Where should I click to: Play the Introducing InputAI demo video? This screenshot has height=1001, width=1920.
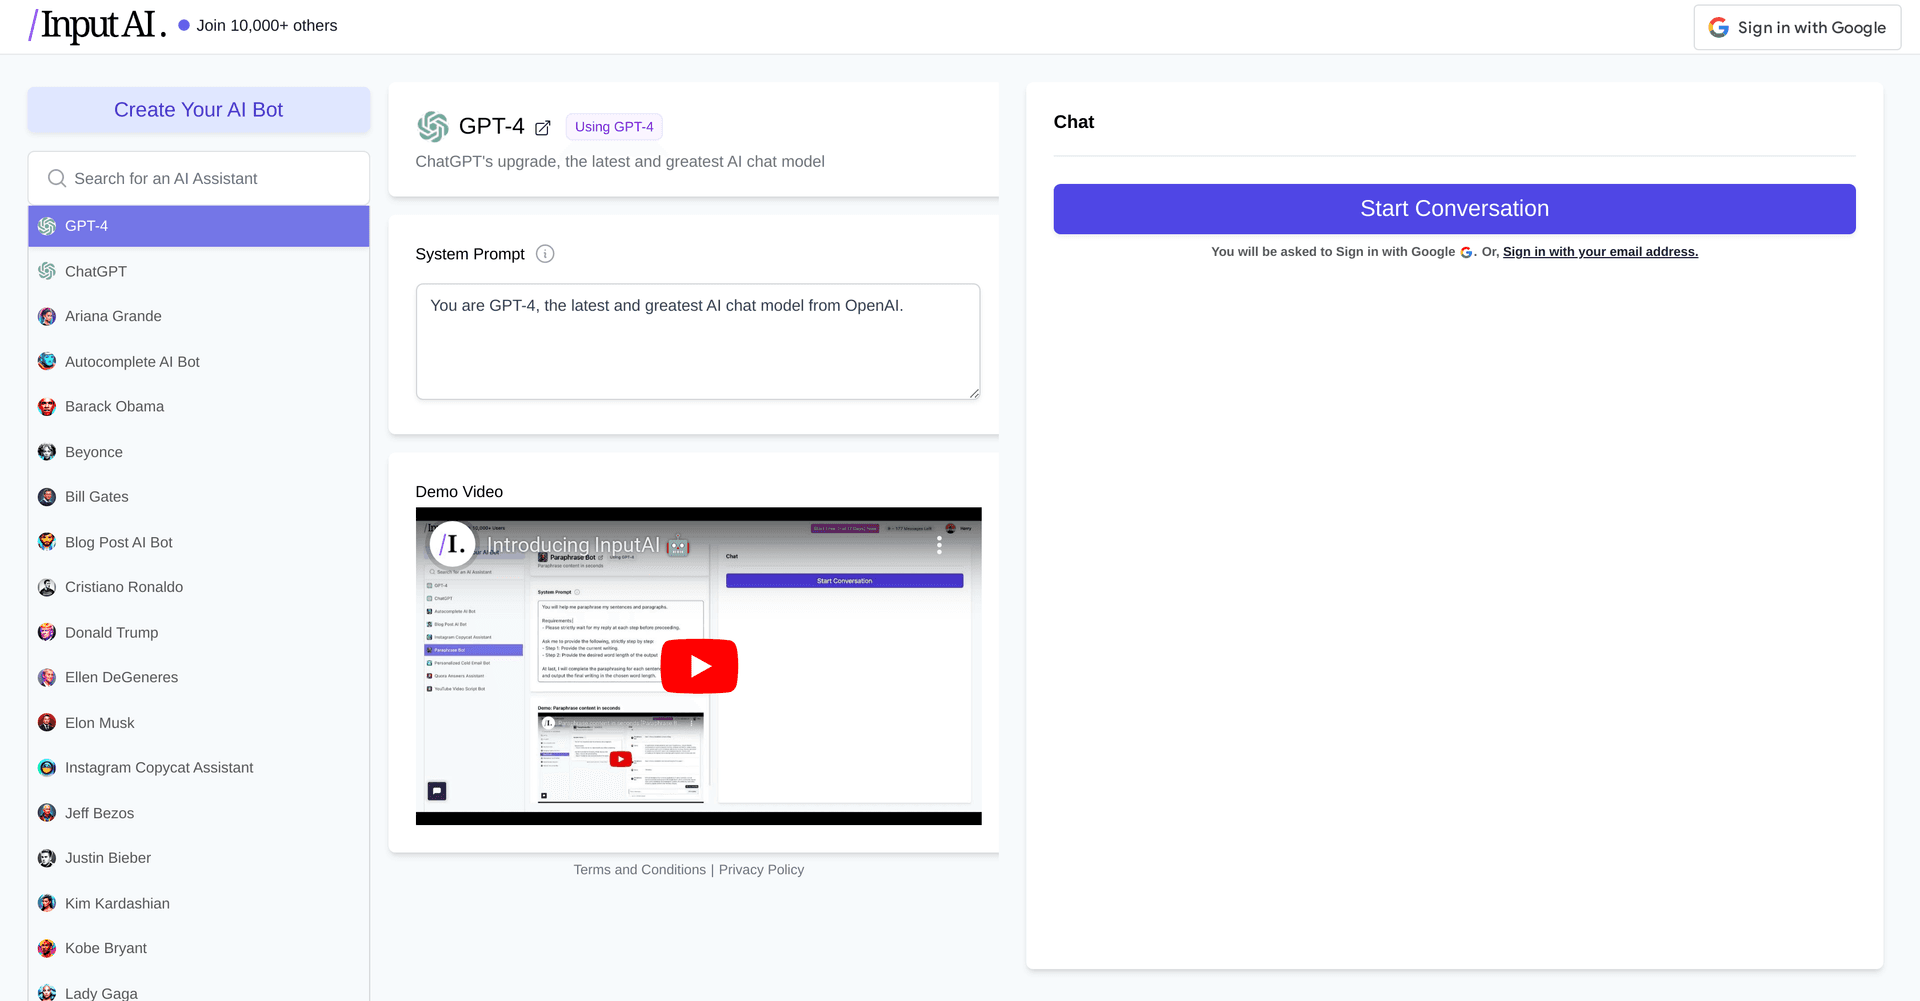click(x=699, y=666)
